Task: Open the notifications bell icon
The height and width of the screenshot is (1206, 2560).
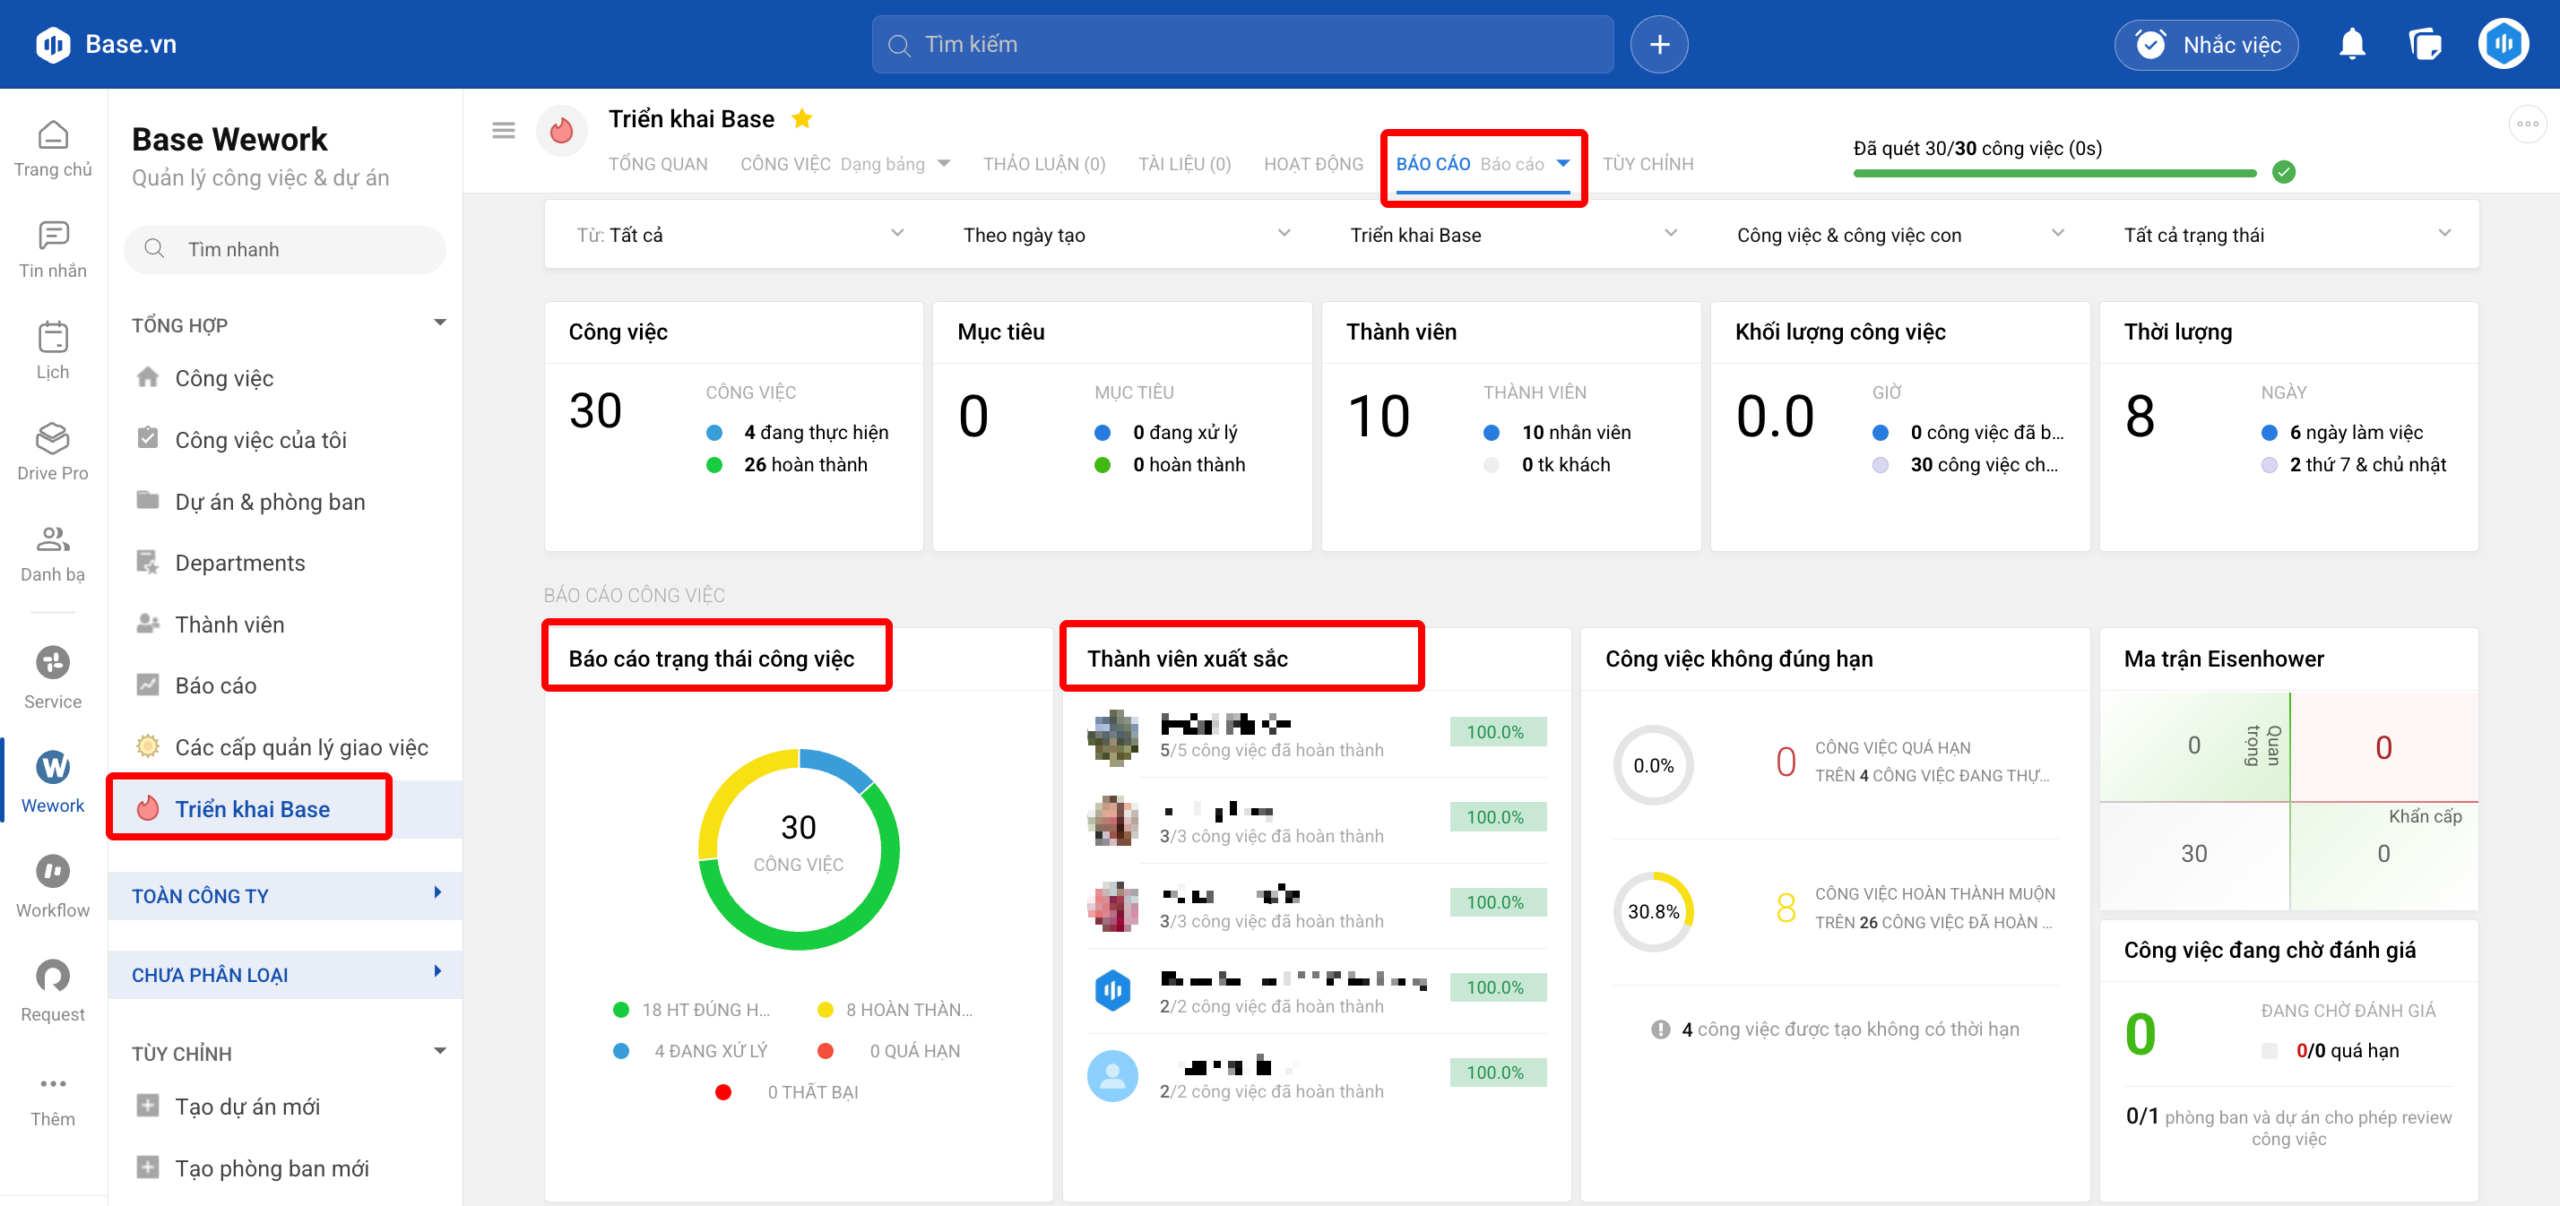Action: [x=2352, y=44]
